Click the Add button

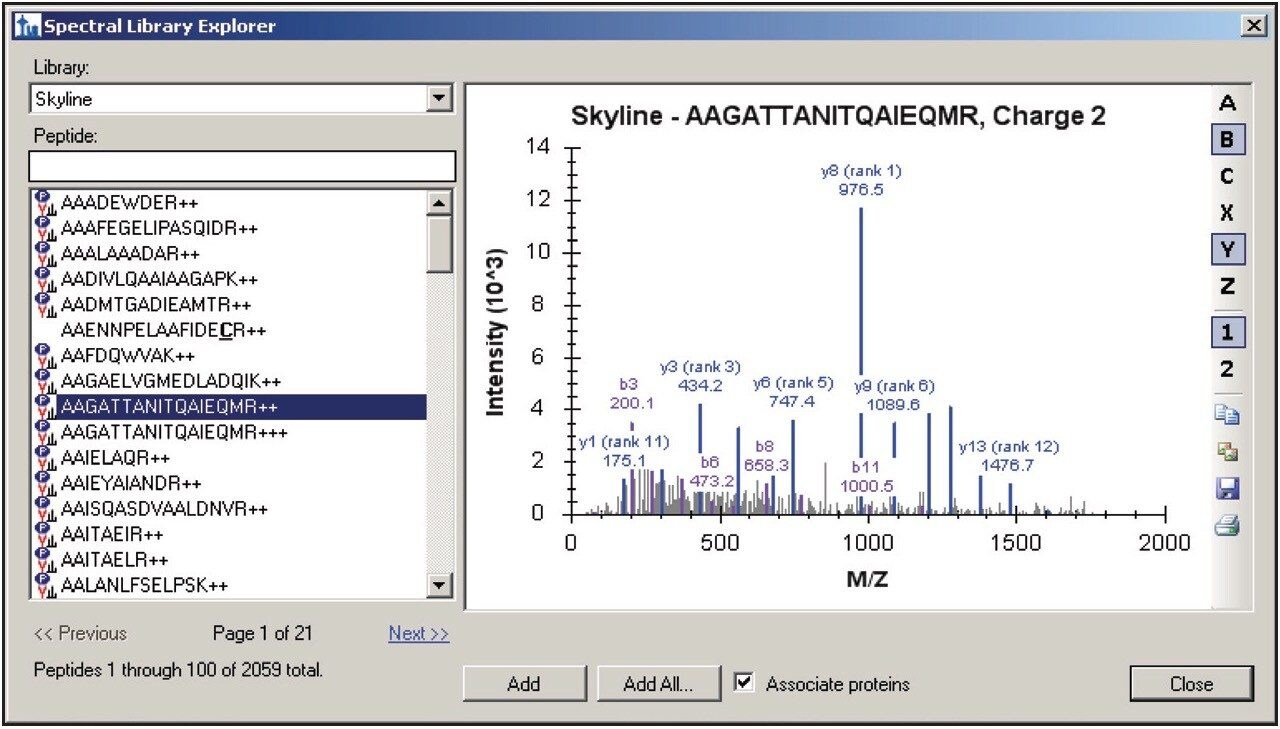click(524, 684)
